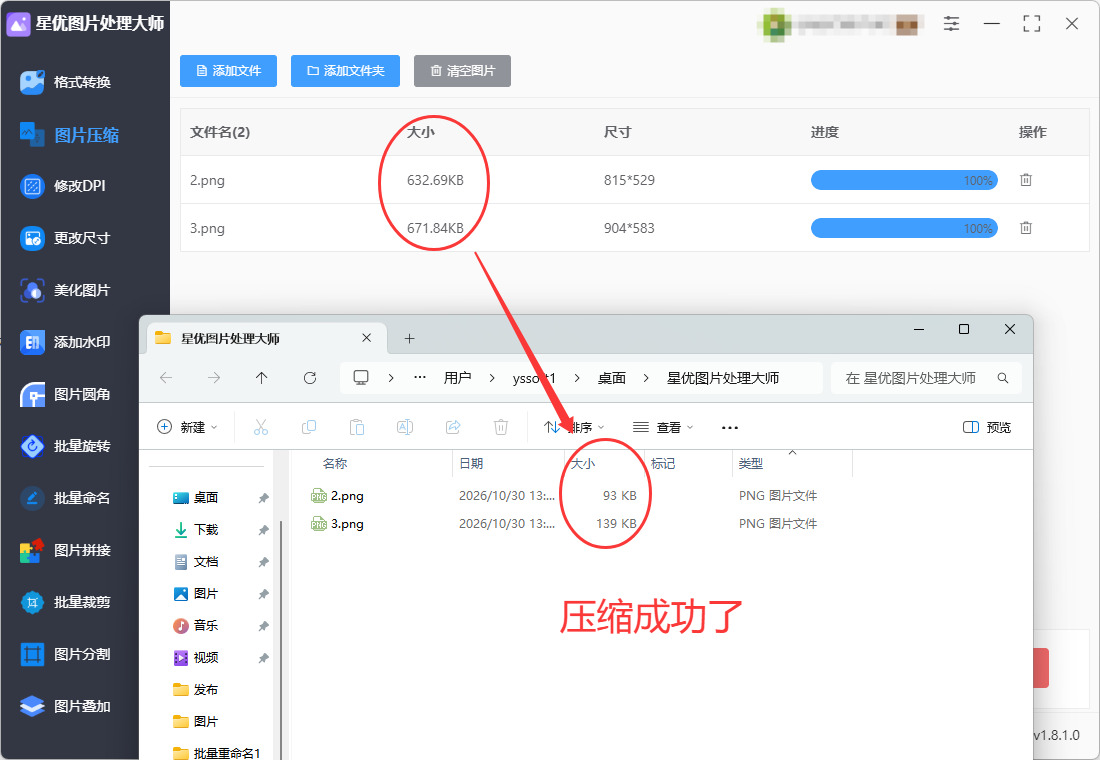Open the 更改尺寸 tool

pos(65,238)
